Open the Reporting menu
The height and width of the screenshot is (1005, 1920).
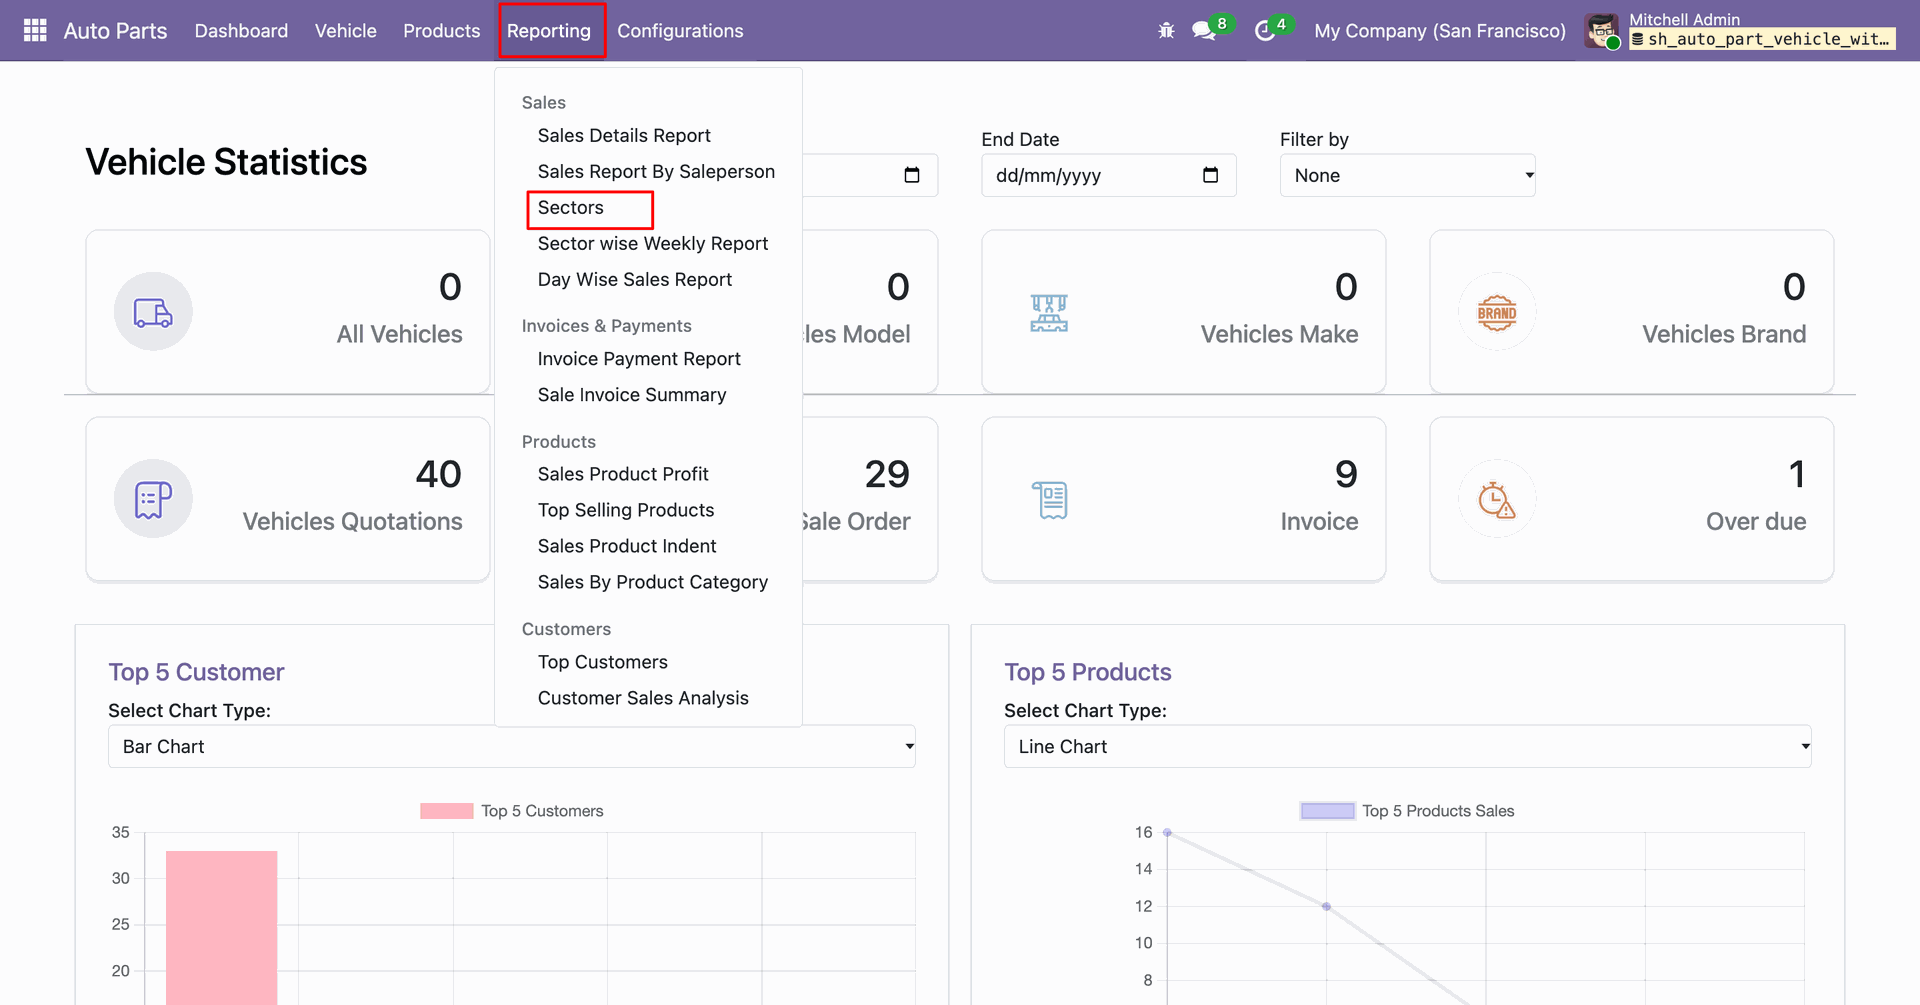tap(549, 31)
